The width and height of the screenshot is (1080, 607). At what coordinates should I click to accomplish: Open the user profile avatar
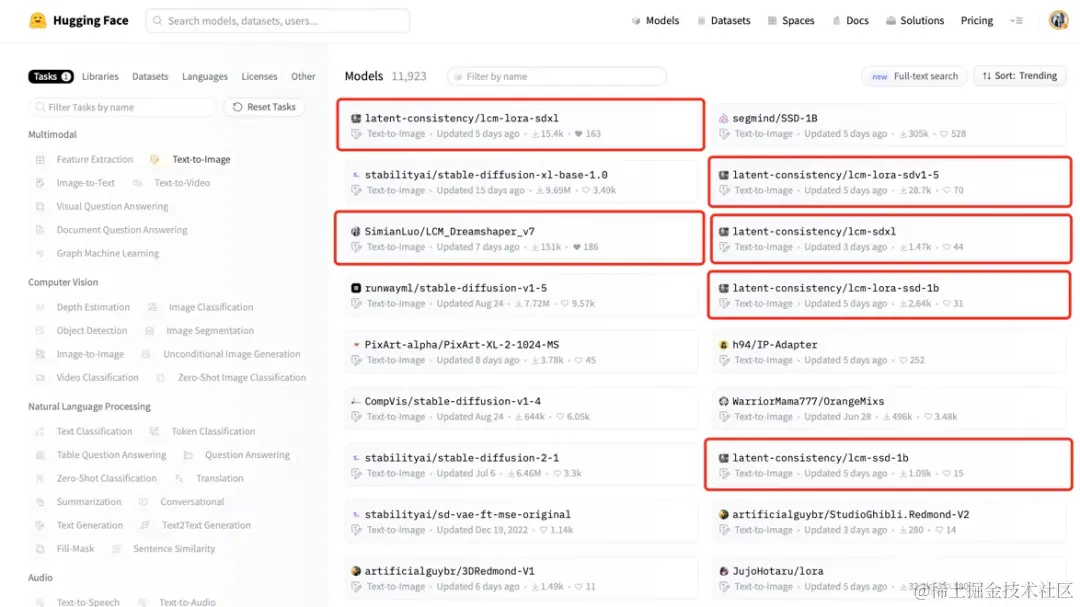click(1058, 20)
